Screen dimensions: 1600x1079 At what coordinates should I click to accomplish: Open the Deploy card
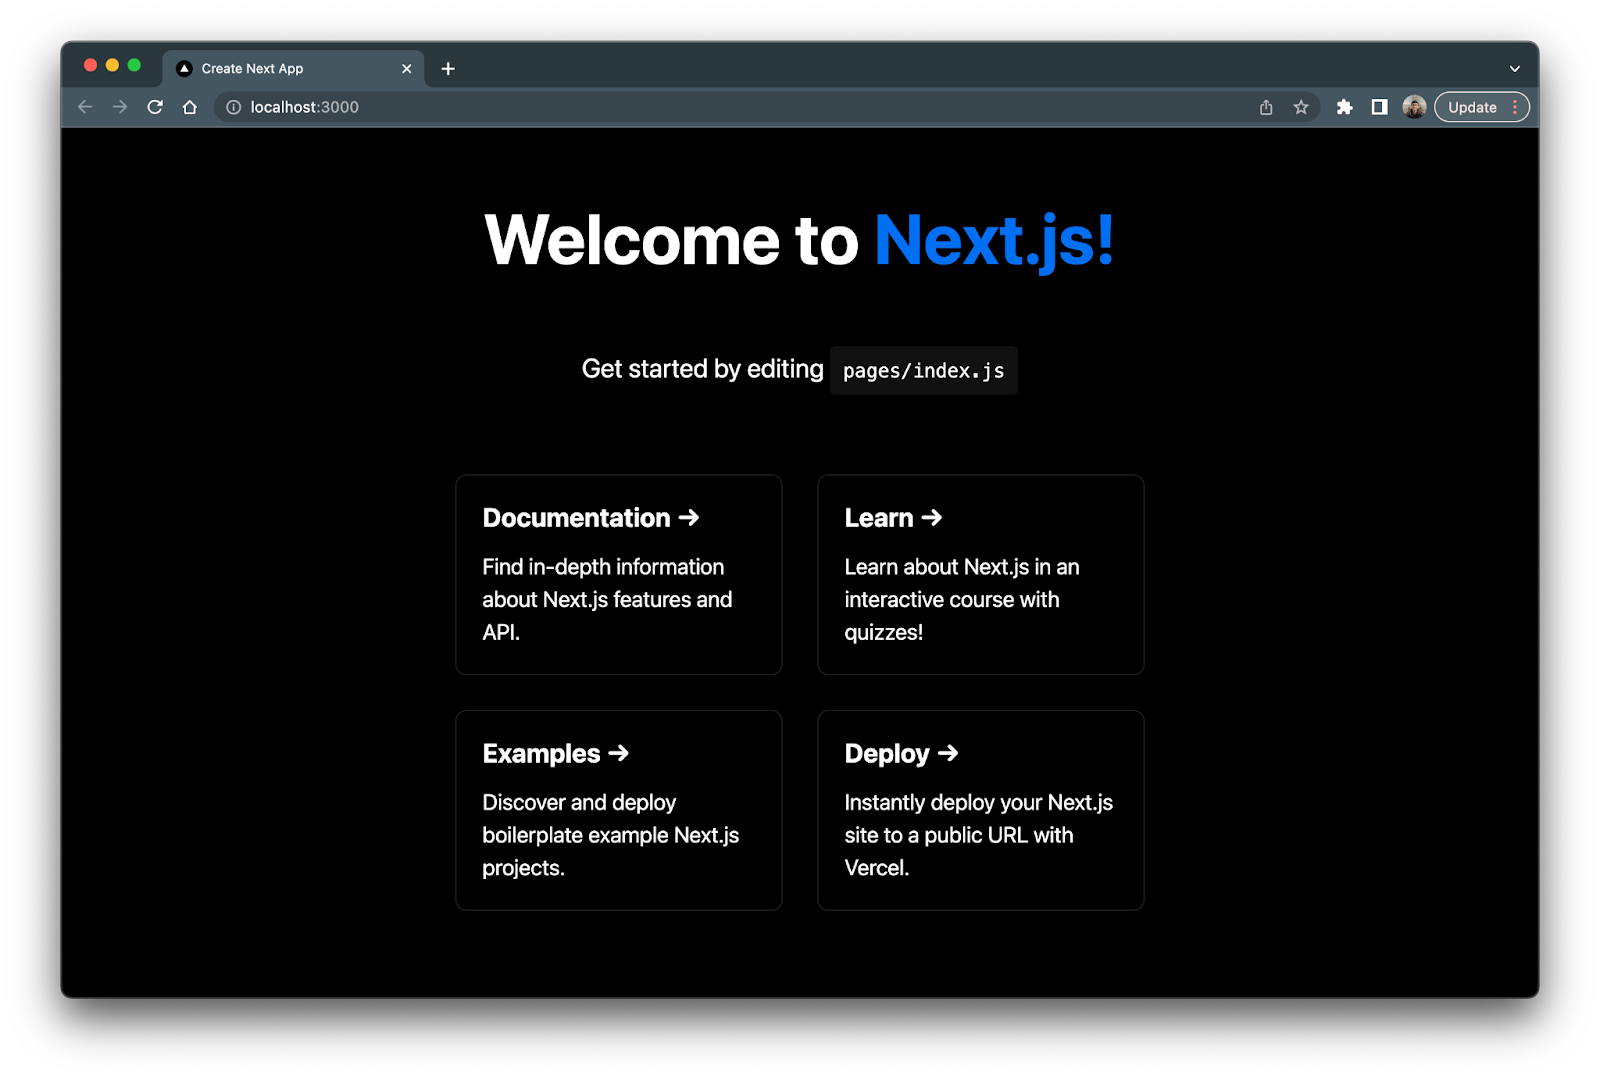(981, 810)
